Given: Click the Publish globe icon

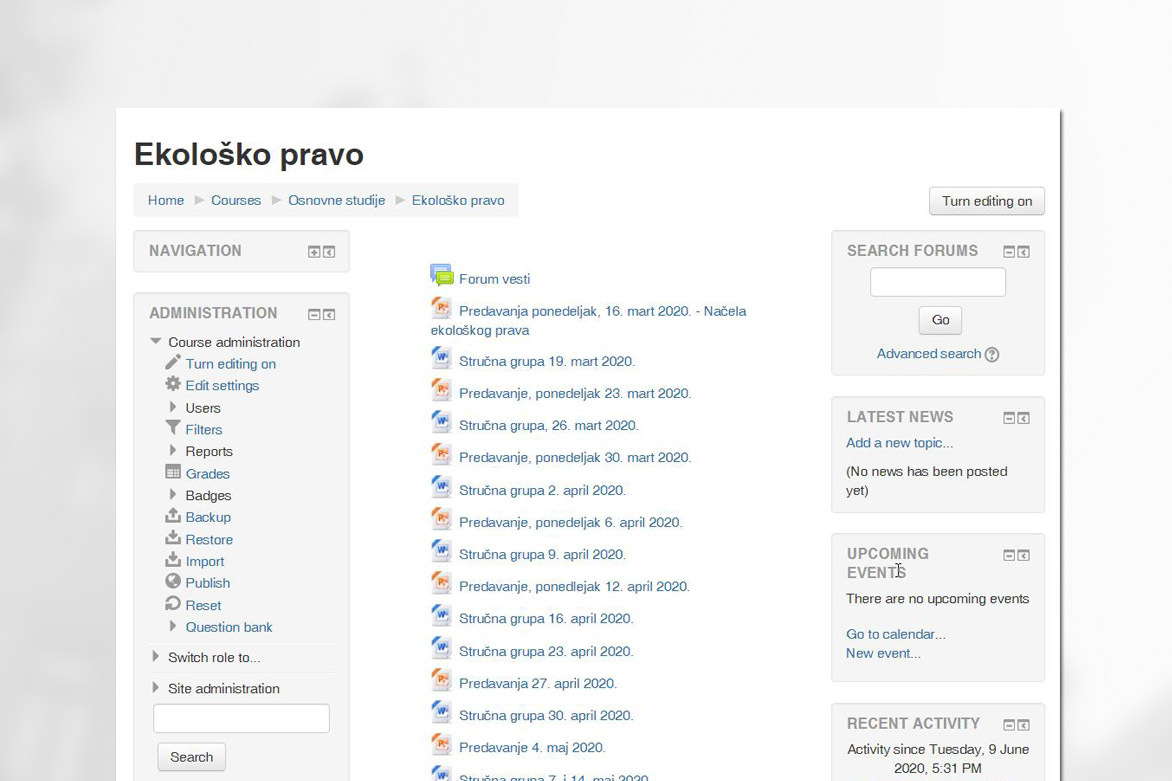Looking at the screenshot, I should (173, 582).
